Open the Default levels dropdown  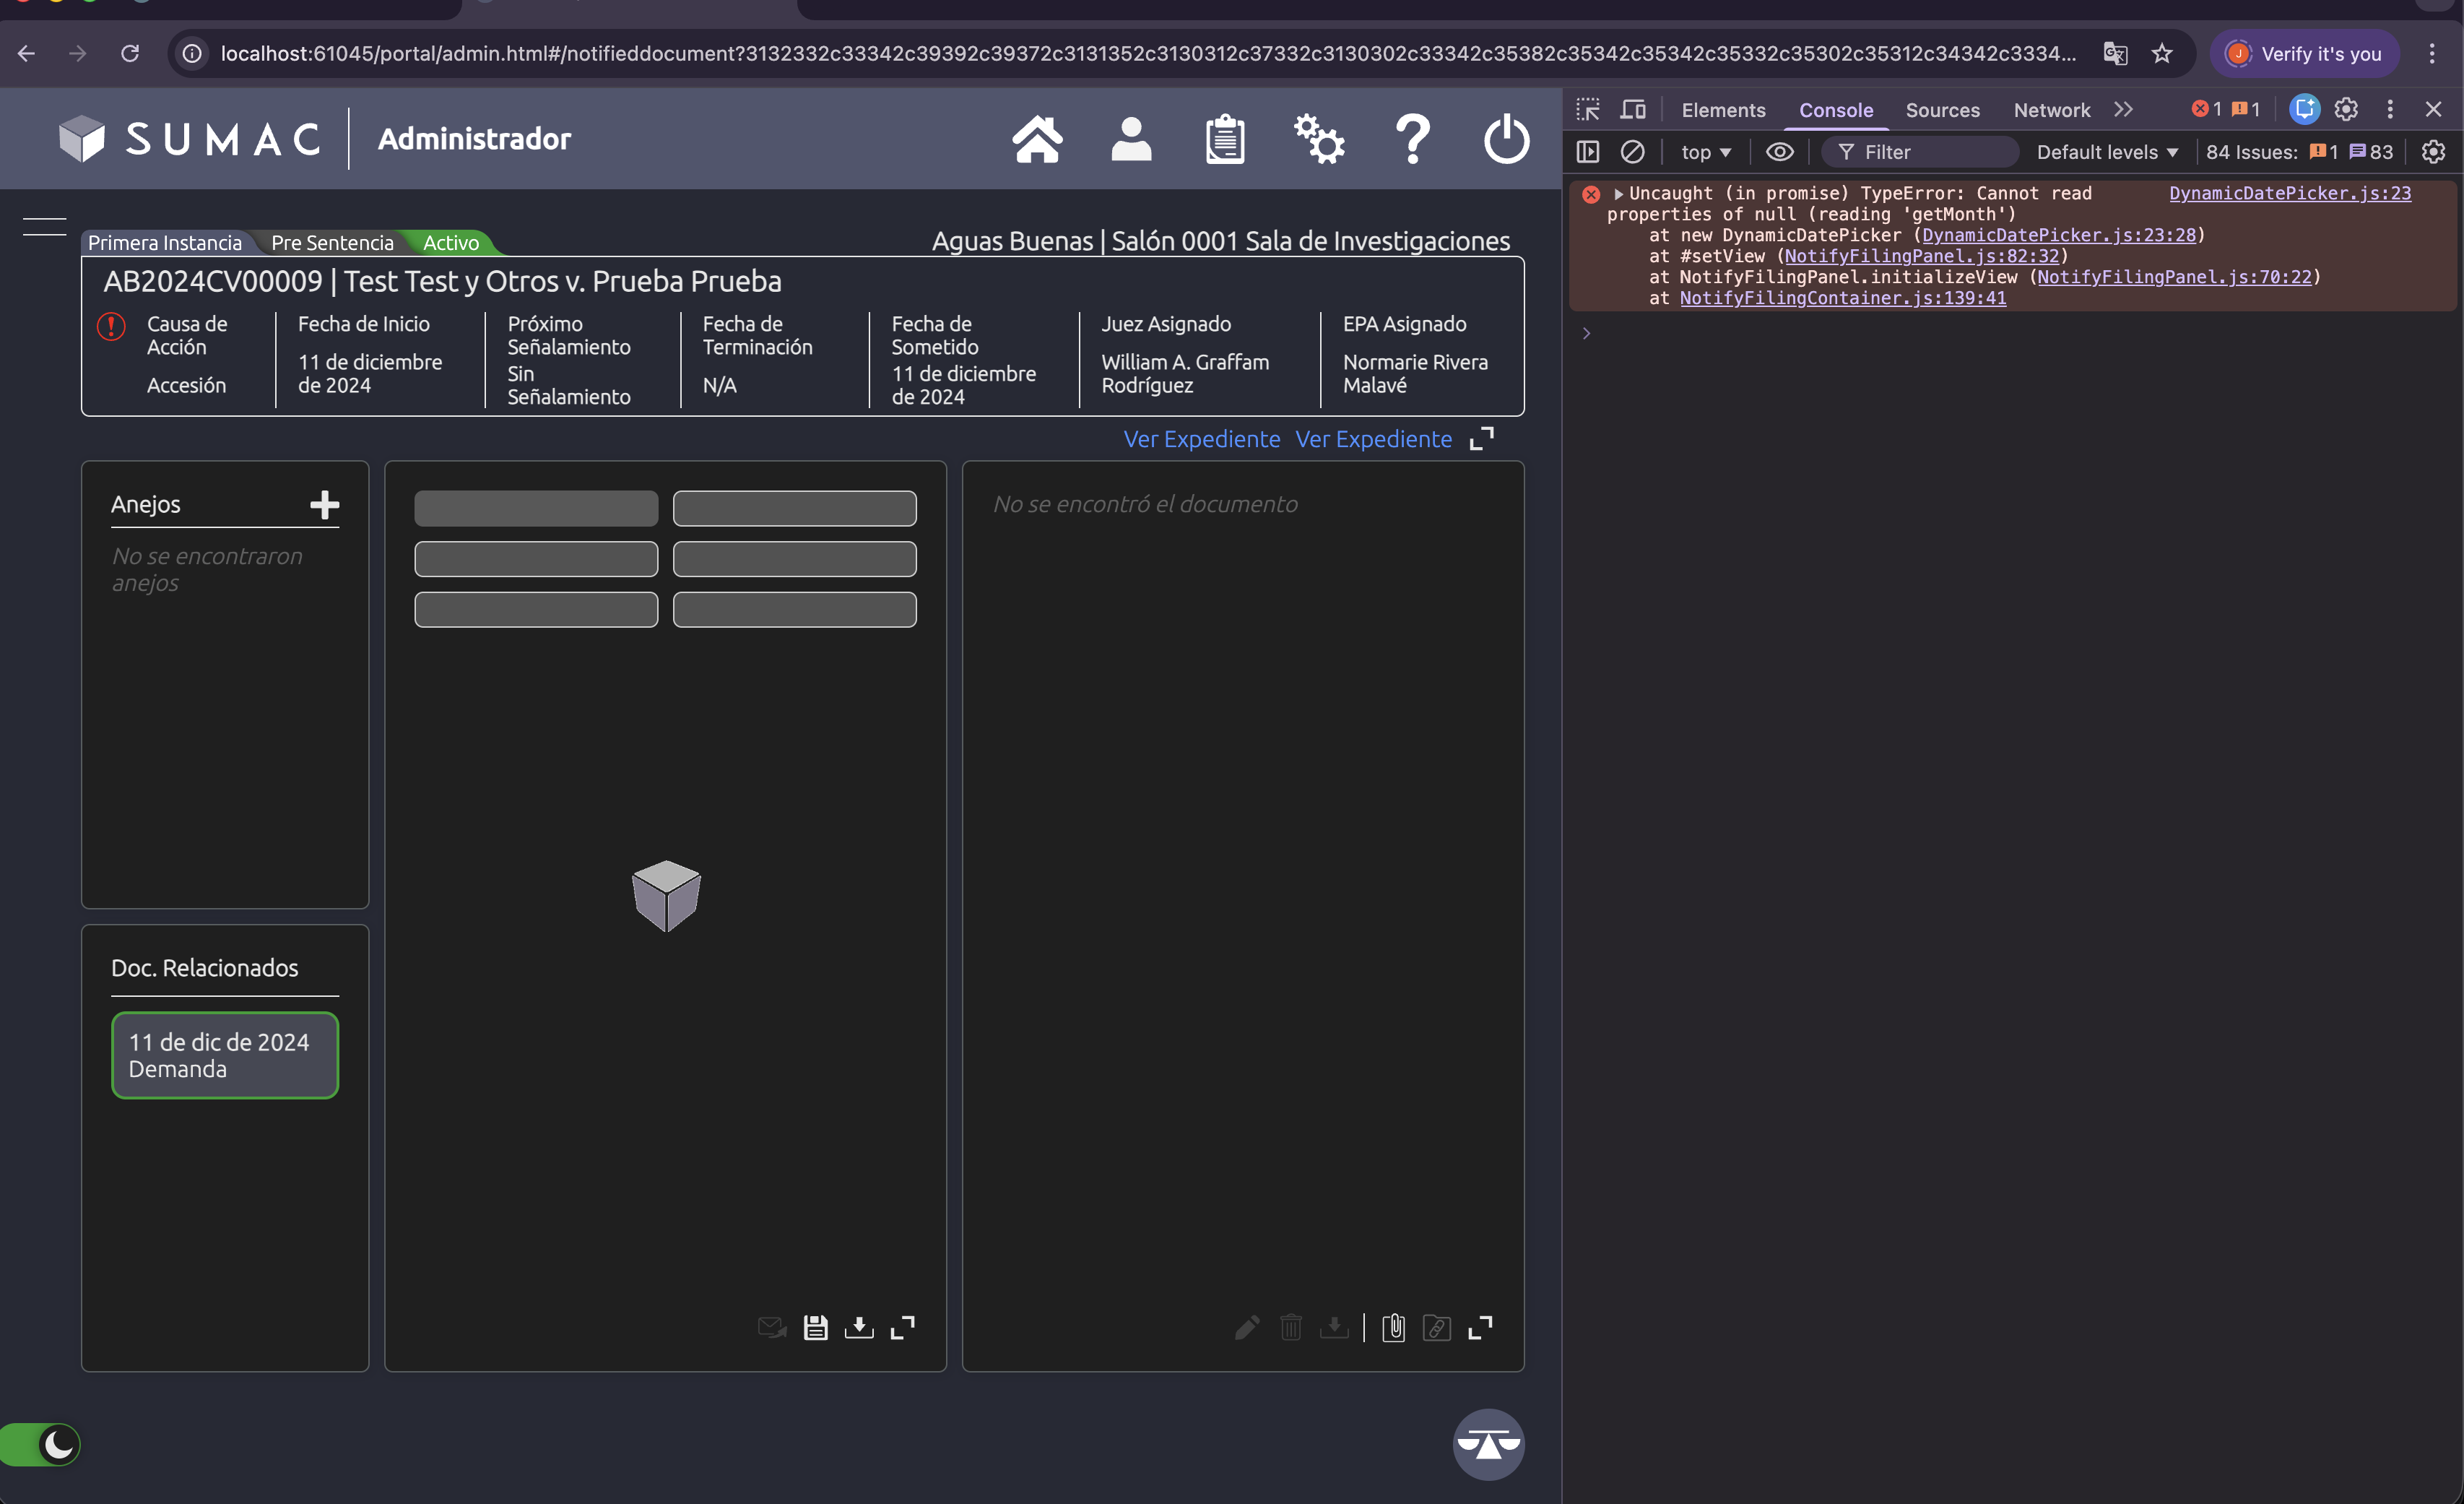[x=2107, y=152]
